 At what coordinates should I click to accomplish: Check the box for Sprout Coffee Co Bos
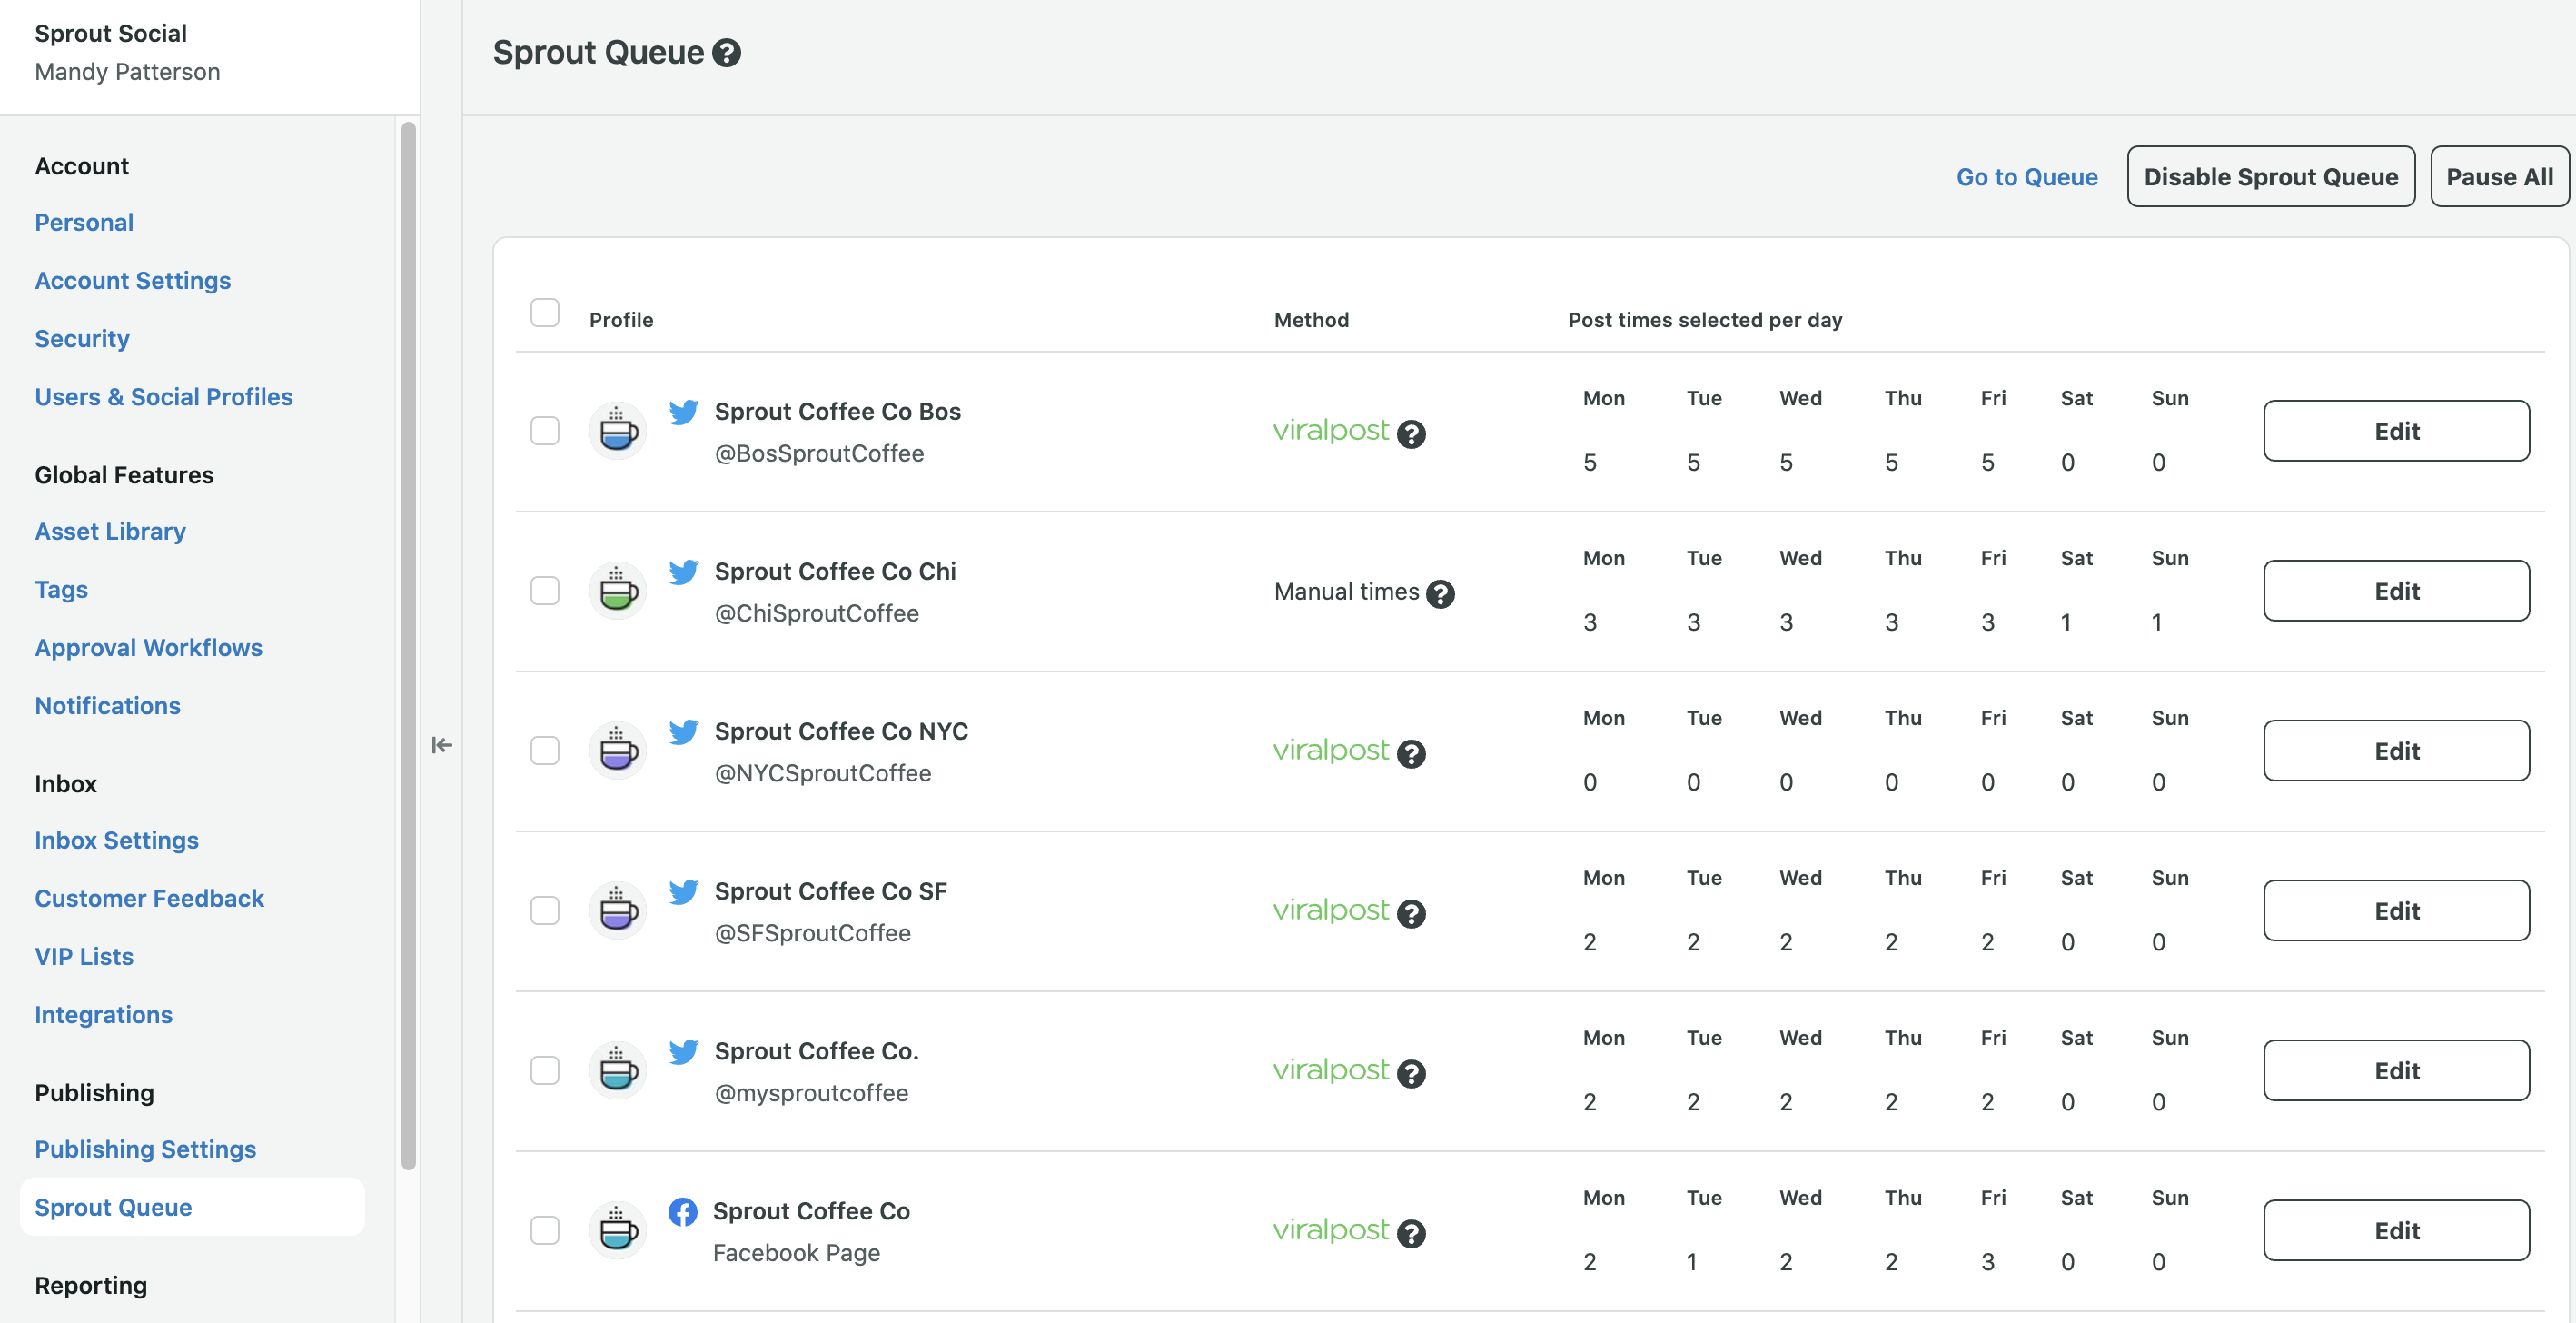tap(545, 431)
